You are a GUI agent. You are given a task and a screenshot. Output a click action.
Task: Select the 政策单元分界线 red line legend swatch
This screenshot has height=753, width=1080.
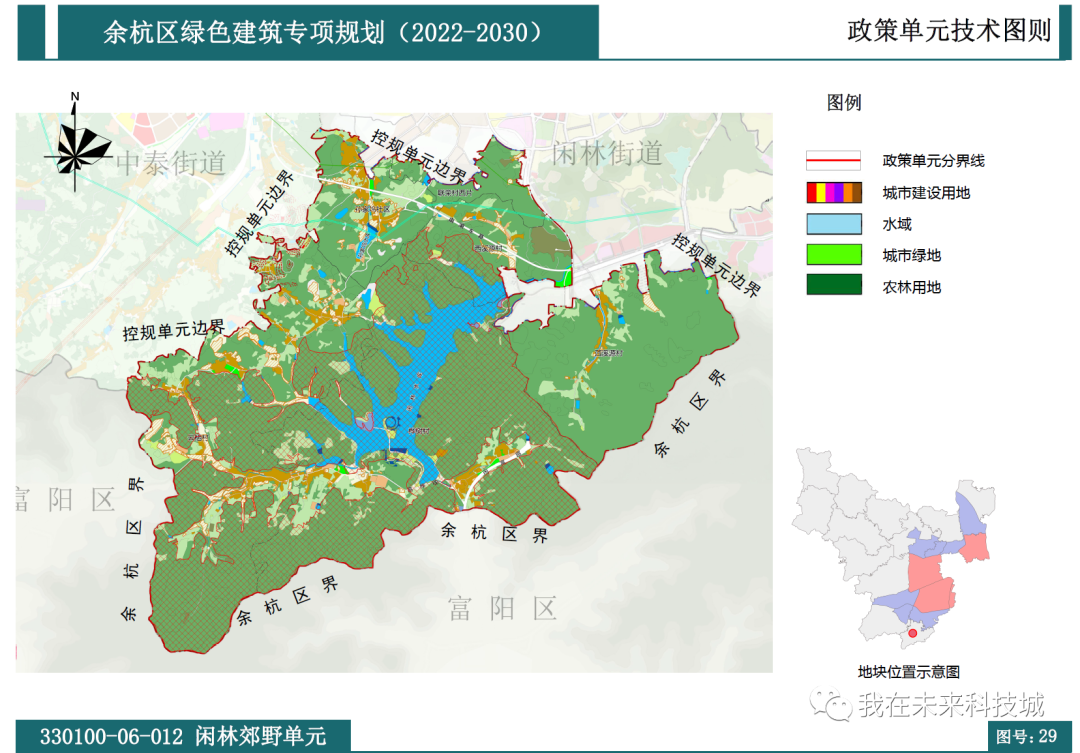tap(833, 161)
